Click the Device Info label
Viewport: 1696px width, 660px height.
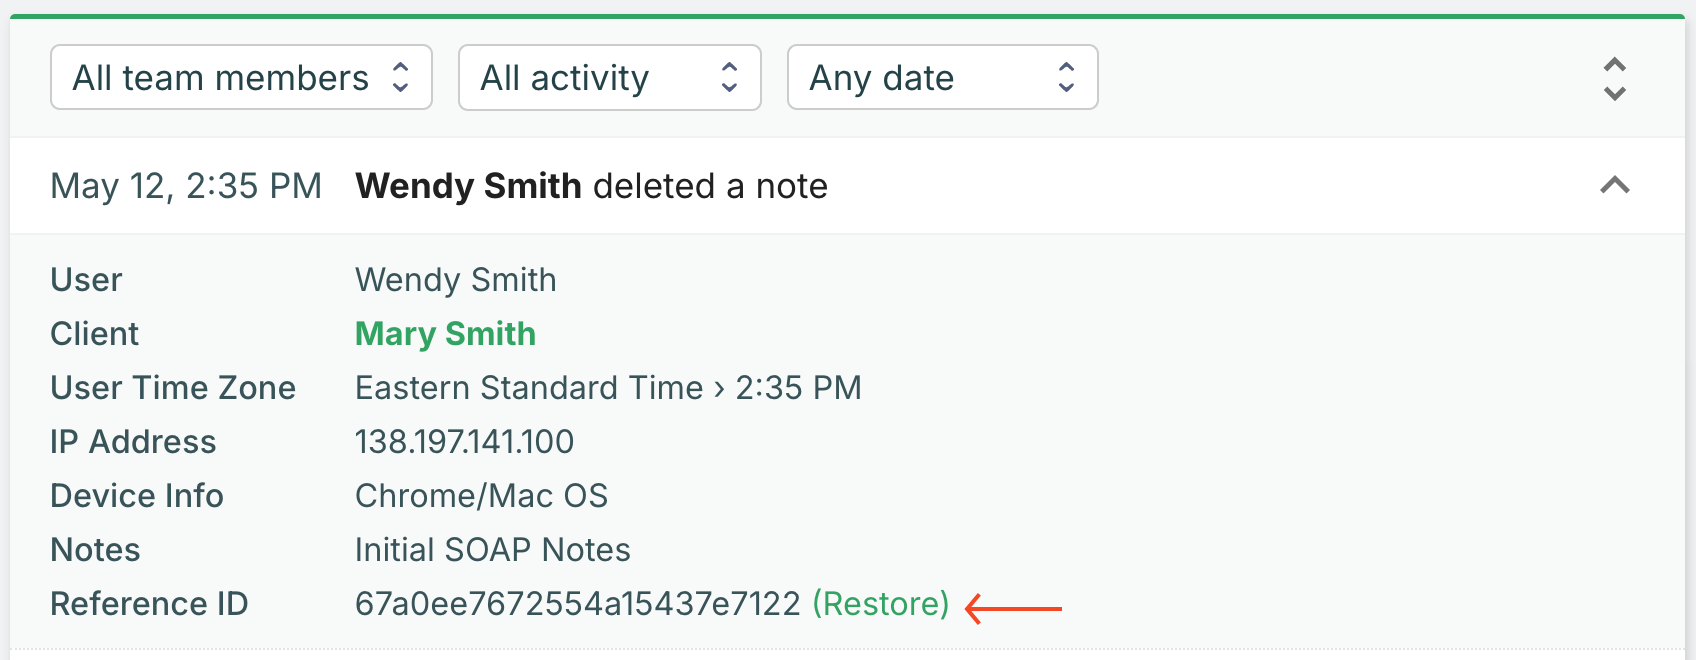[137, 496]
